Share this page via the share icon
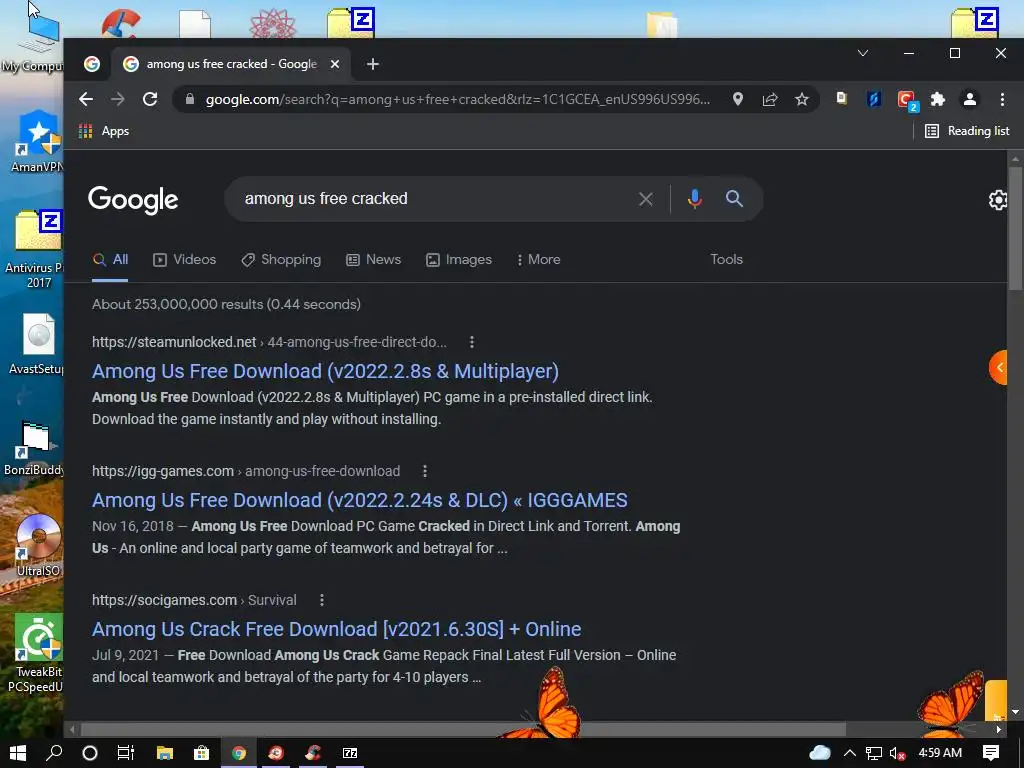This screenshot has height=768, width=1024. pyautogui.click(x=770, y=99)
